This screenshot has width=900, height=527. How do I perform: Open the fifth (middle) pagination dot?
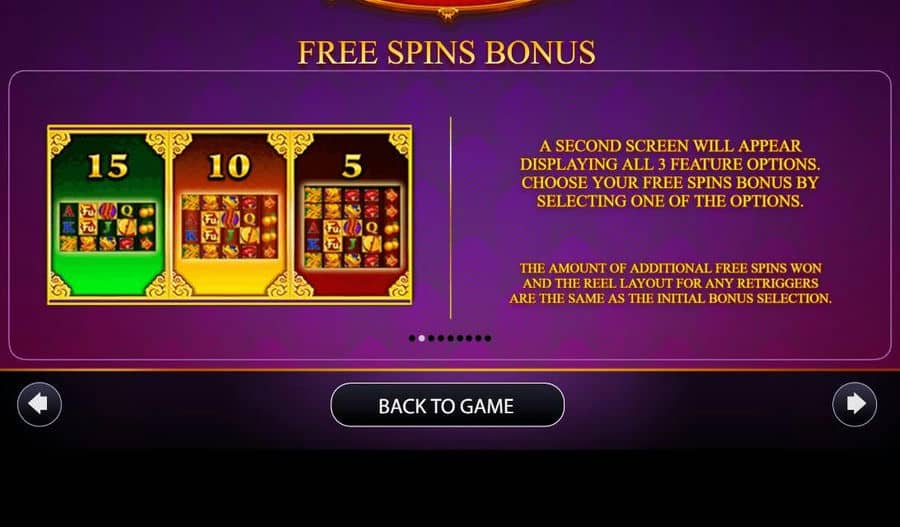point(451,338)
